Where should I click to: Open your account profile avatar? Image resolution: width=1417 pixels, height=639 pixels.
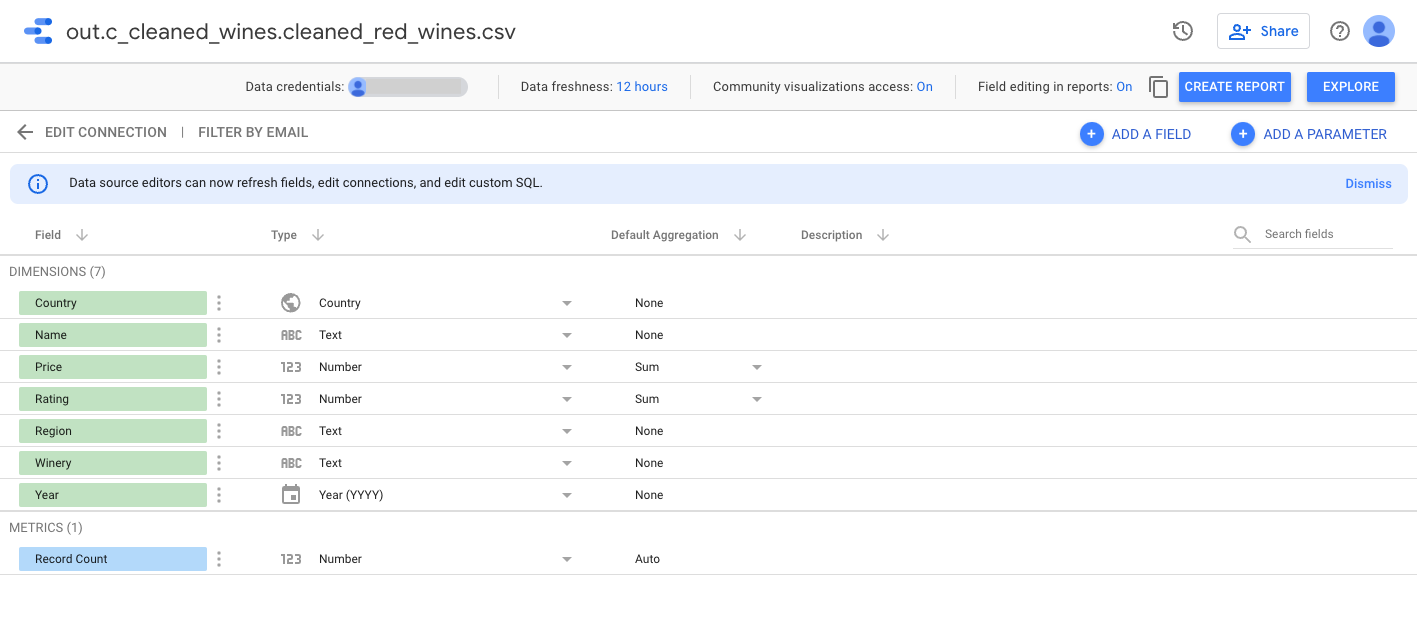[1378, 31]
